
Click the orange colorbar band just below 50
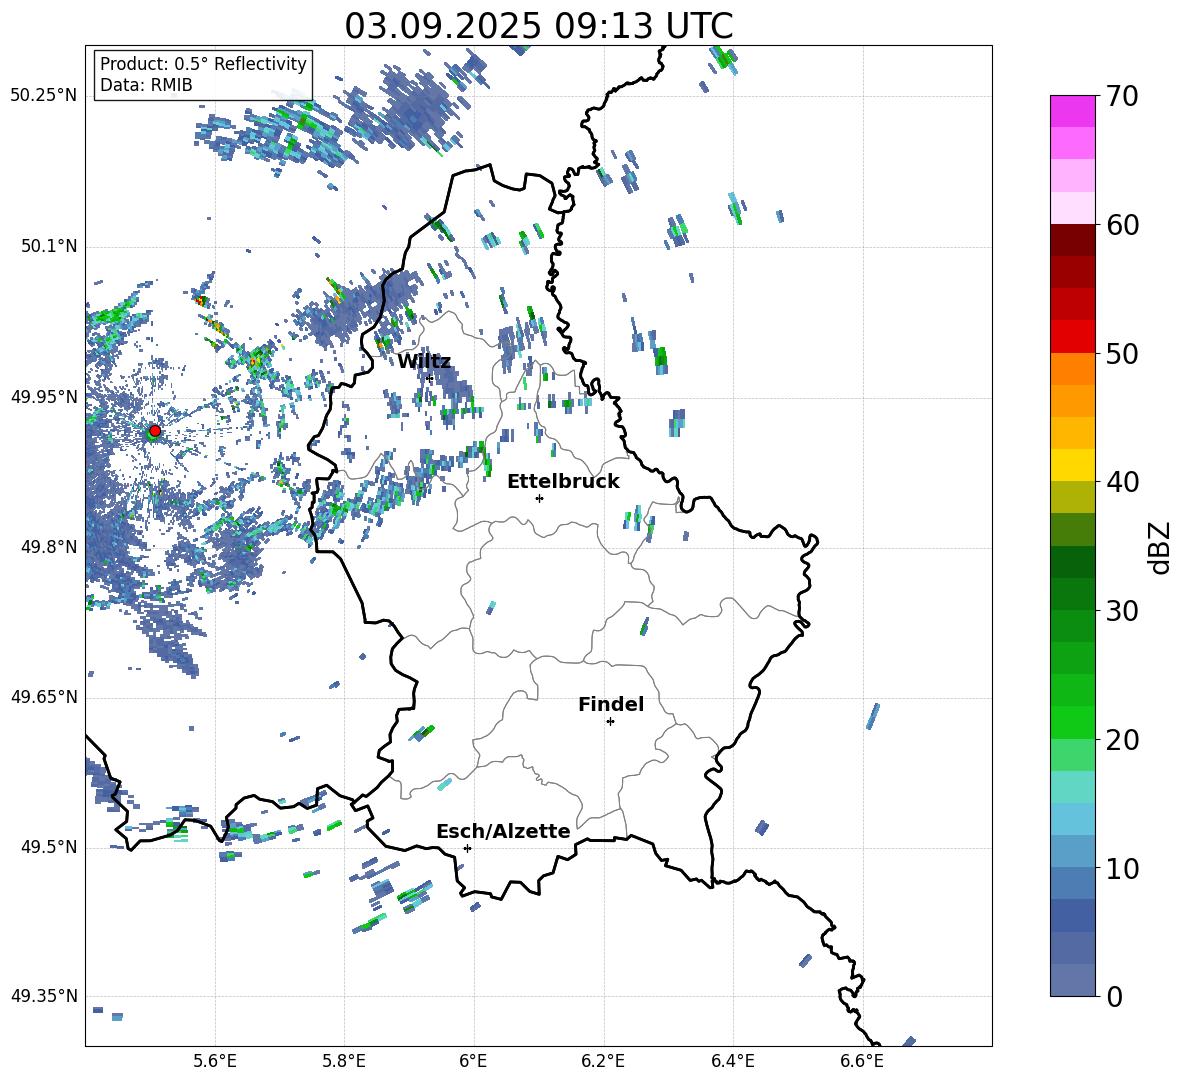tap(1072, 369)
